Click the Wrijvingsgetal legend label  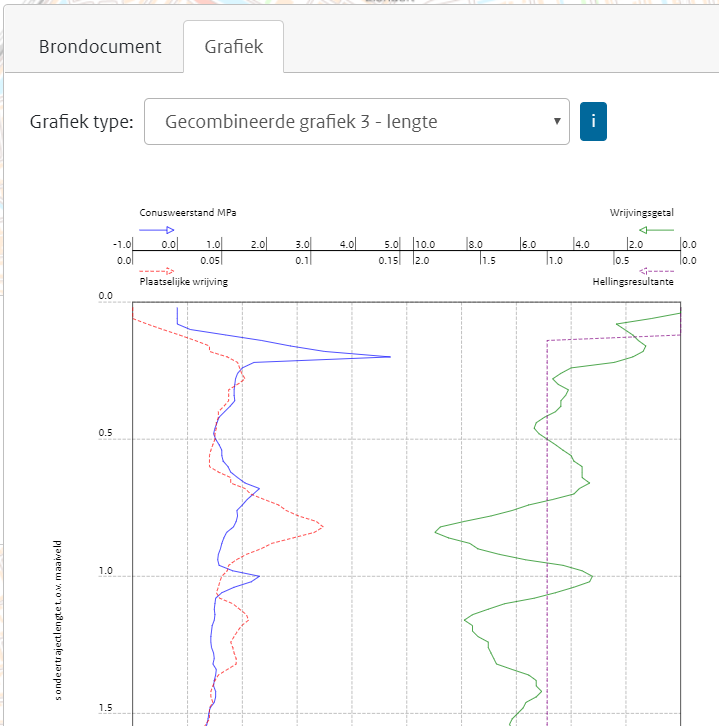pos(641,213)
